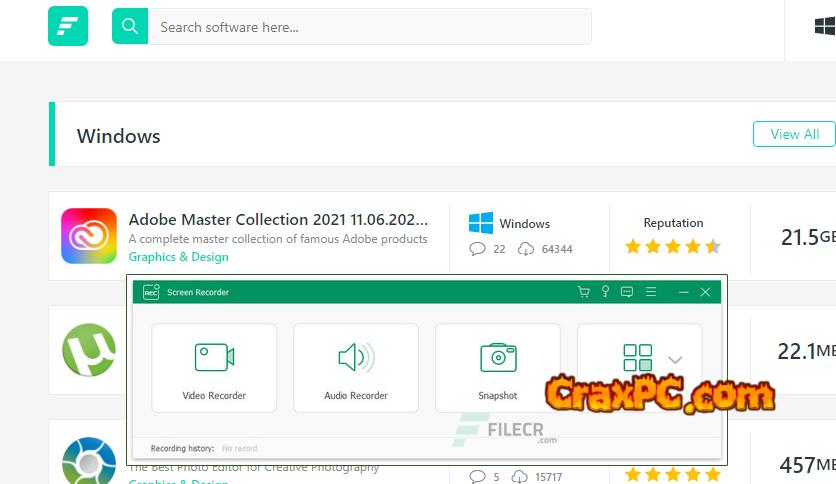
Task: Click the FileCR site logo
Action: click(x=68, y=26)
